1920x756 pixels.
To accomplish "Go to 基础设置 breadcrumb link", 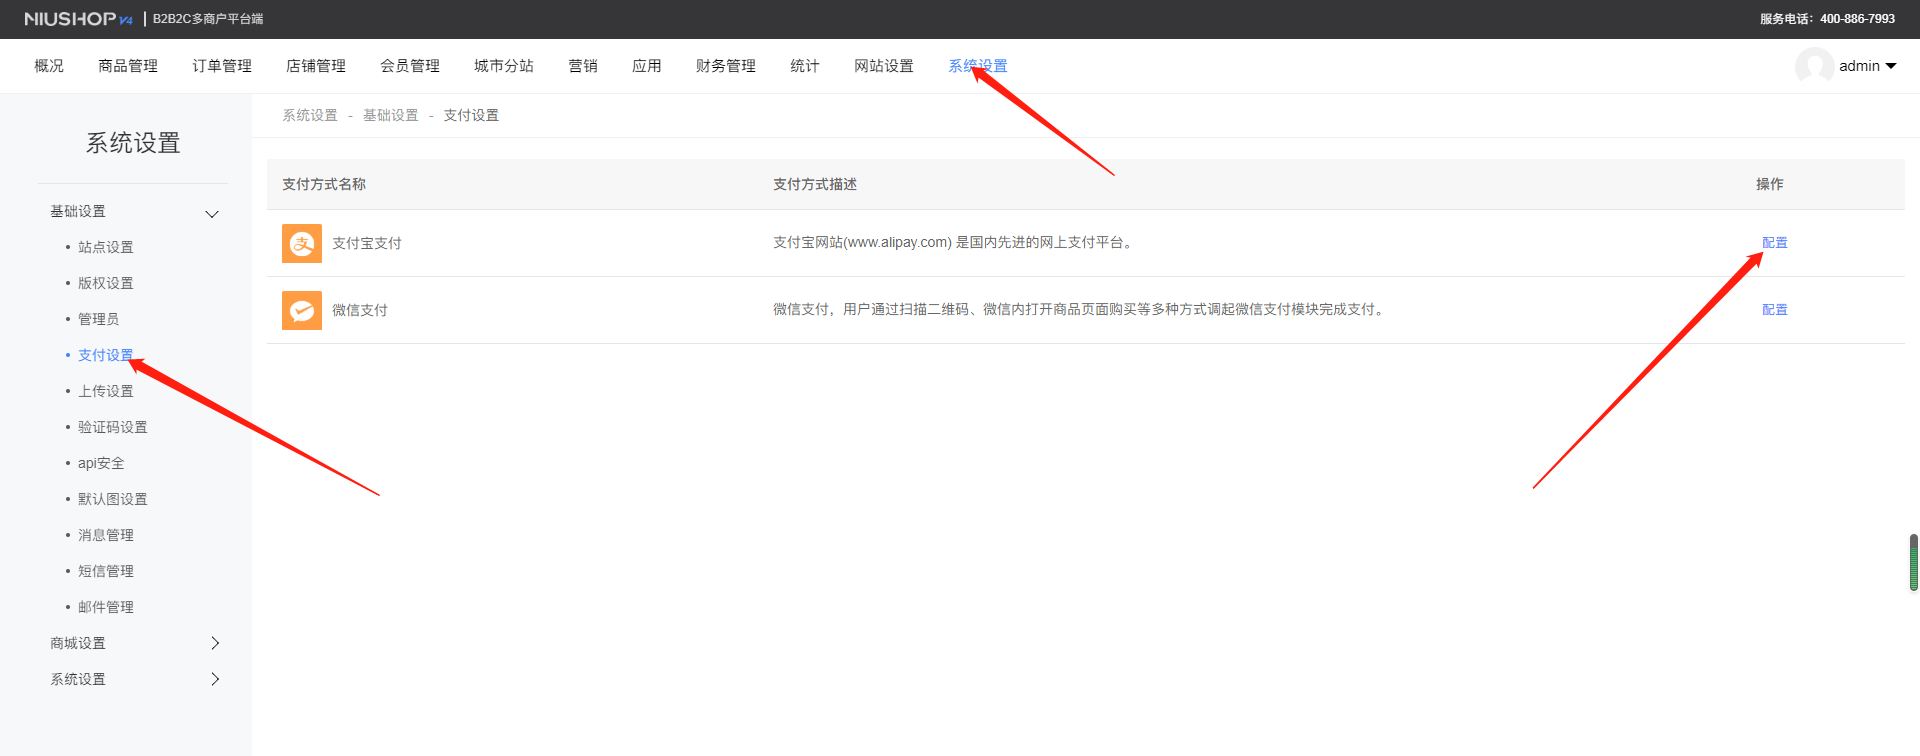I will pos(391,116).
